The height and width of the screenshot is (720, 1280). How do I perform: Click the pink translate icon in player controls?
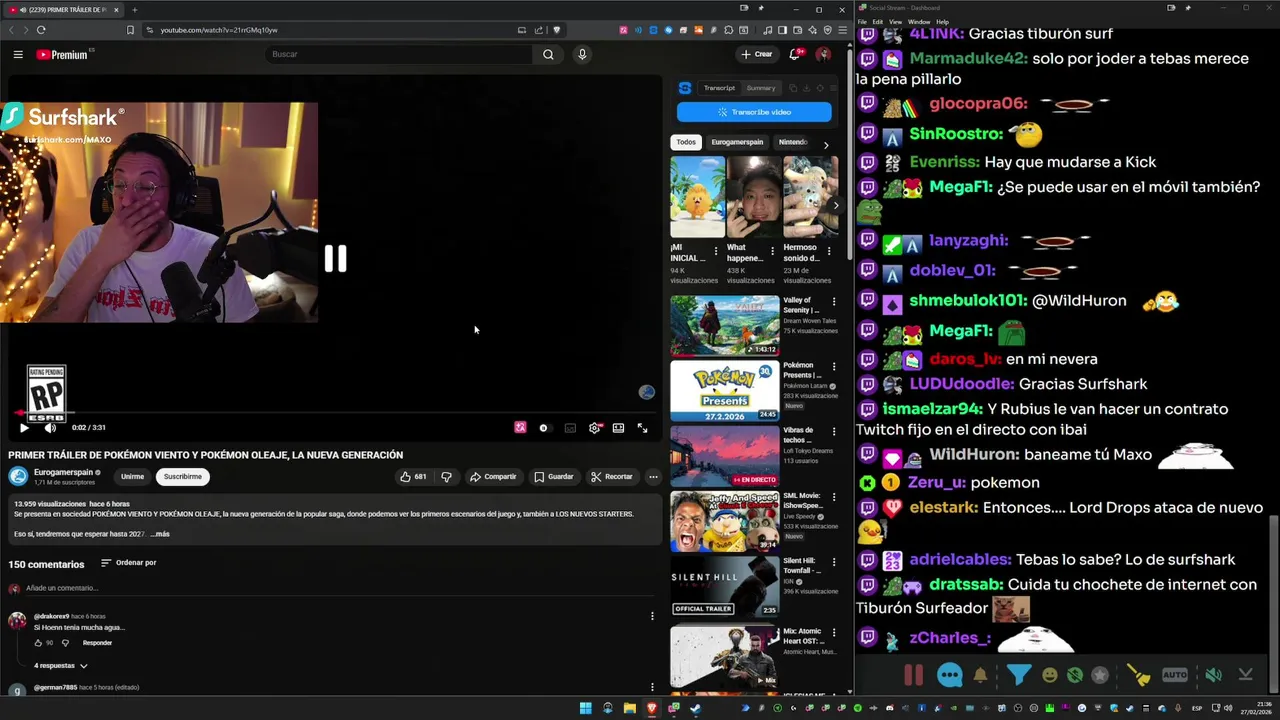pos(520,428)
